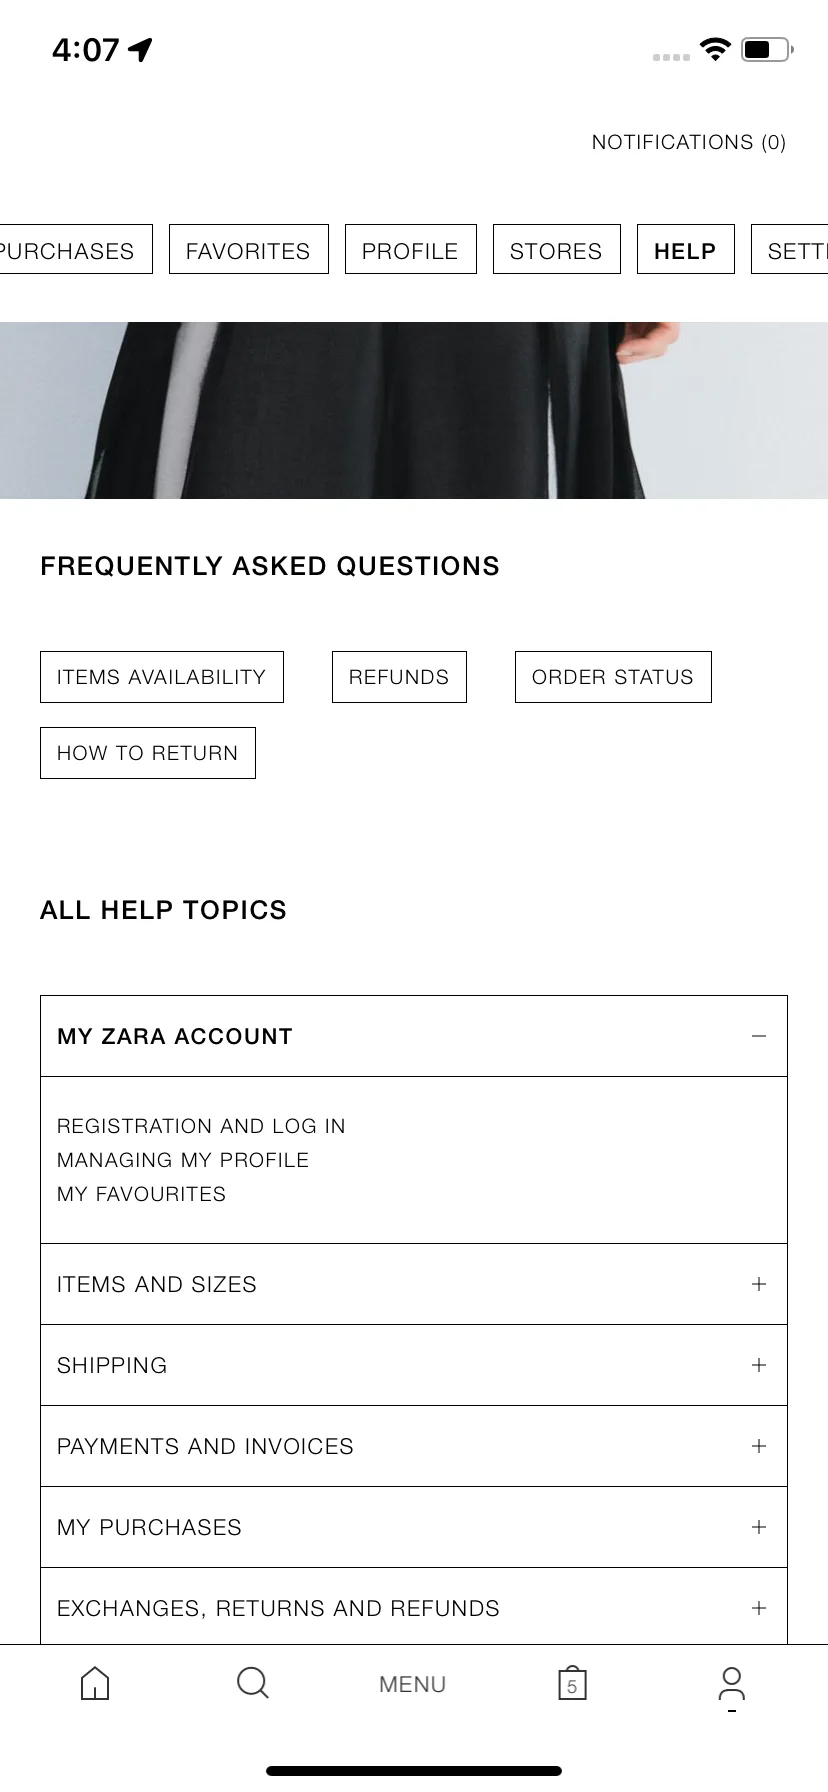Tap the Refunds FAQ button

399,677
